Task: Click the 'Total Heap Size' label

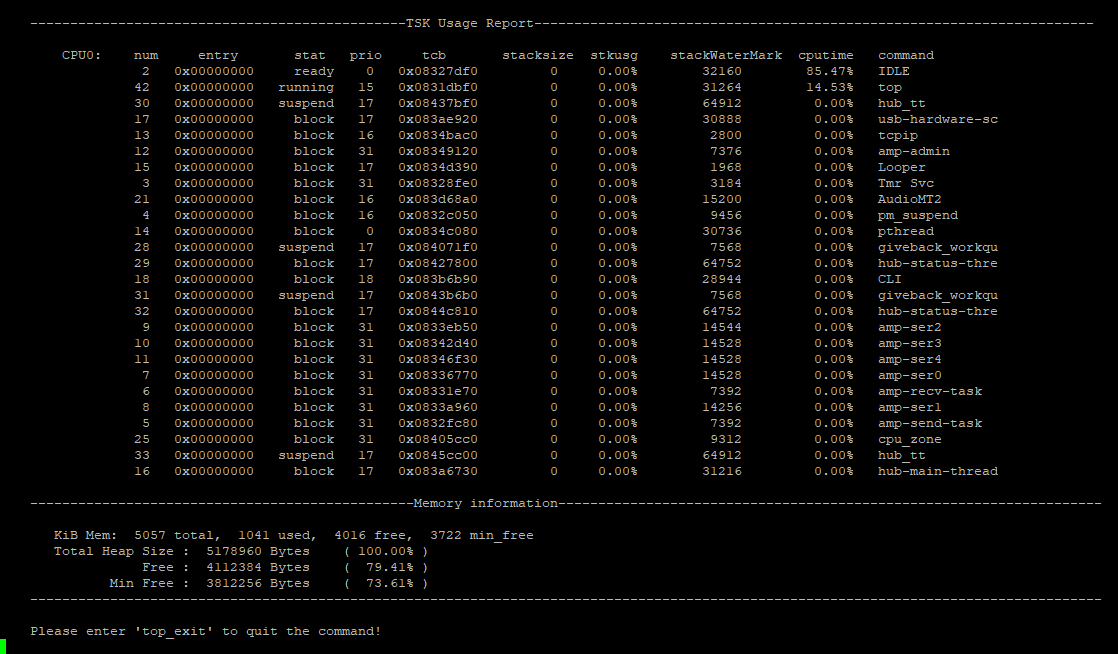Action: click(x=113, y=551)
